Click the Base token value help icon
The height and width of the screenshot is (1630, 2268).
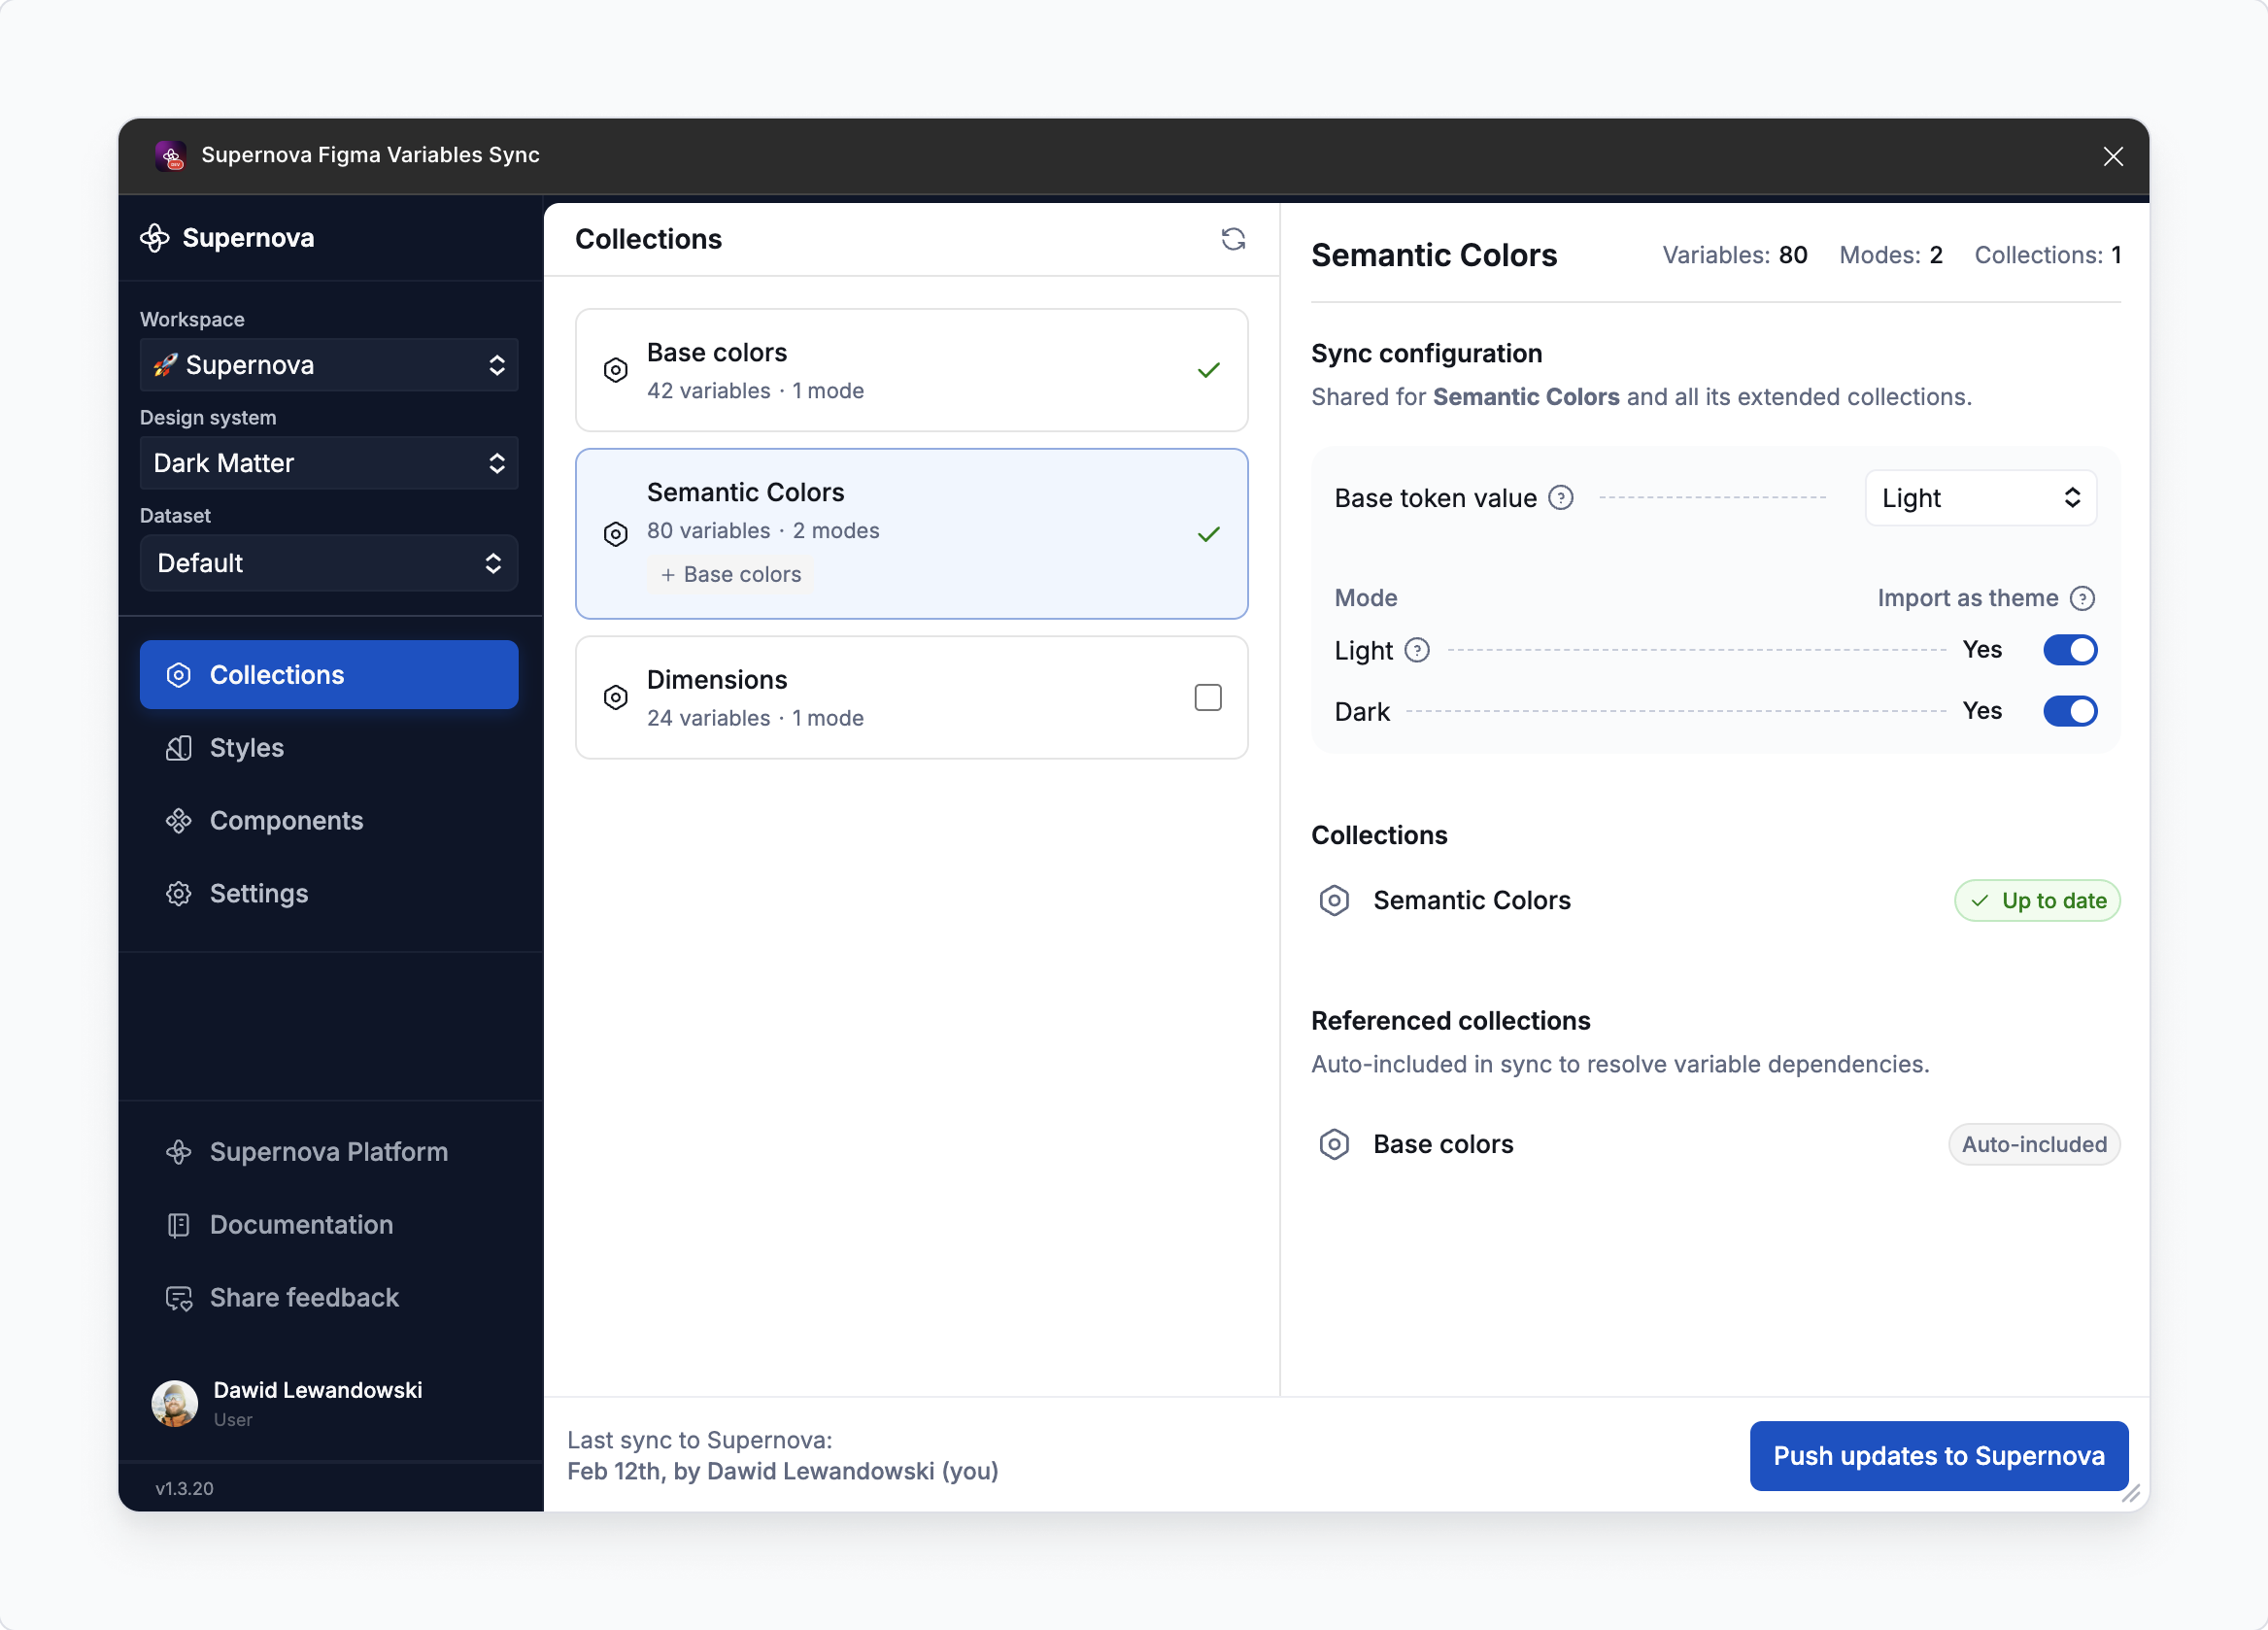1561,498
